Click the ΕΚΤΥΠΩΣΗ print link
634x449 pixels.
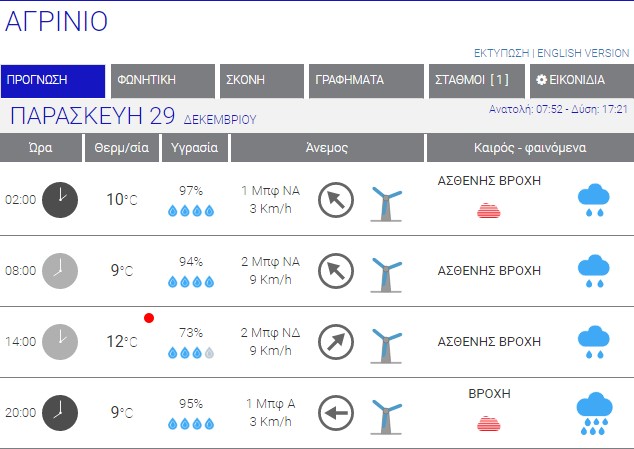(501, 53)
